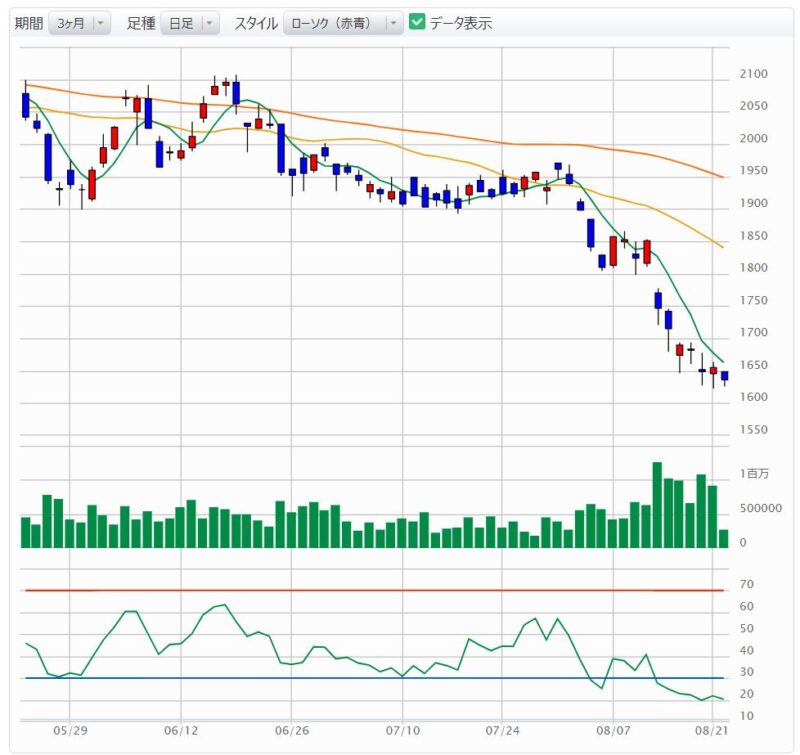This screenshot has height=755, width=800.
Task: Click the RSI 30 axis label
Action: [746, 672]
